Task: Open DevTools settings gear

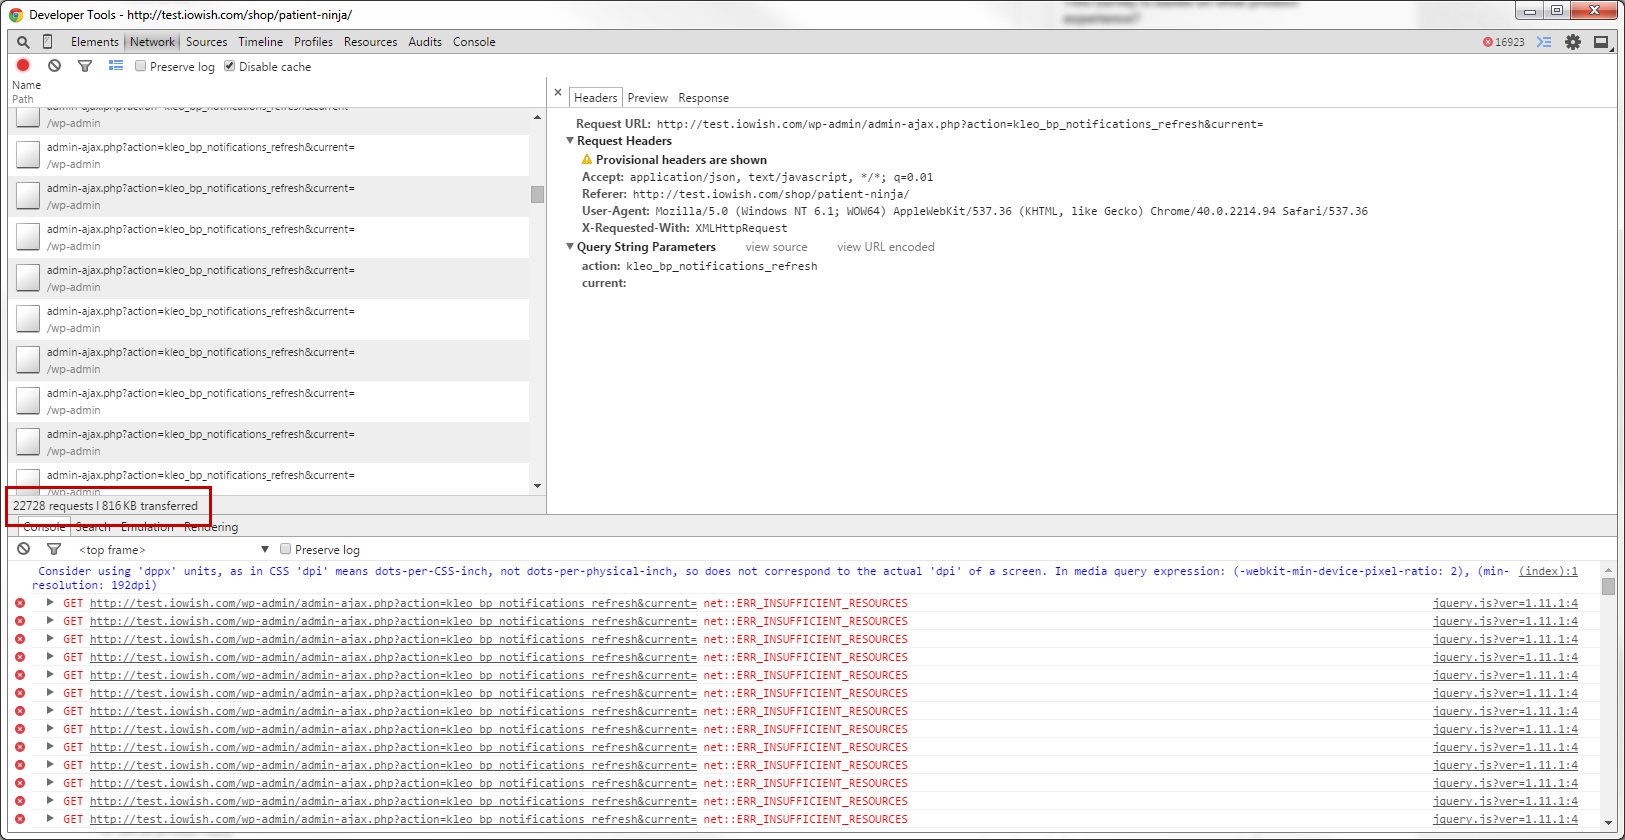Action: tap(1573, 42)
